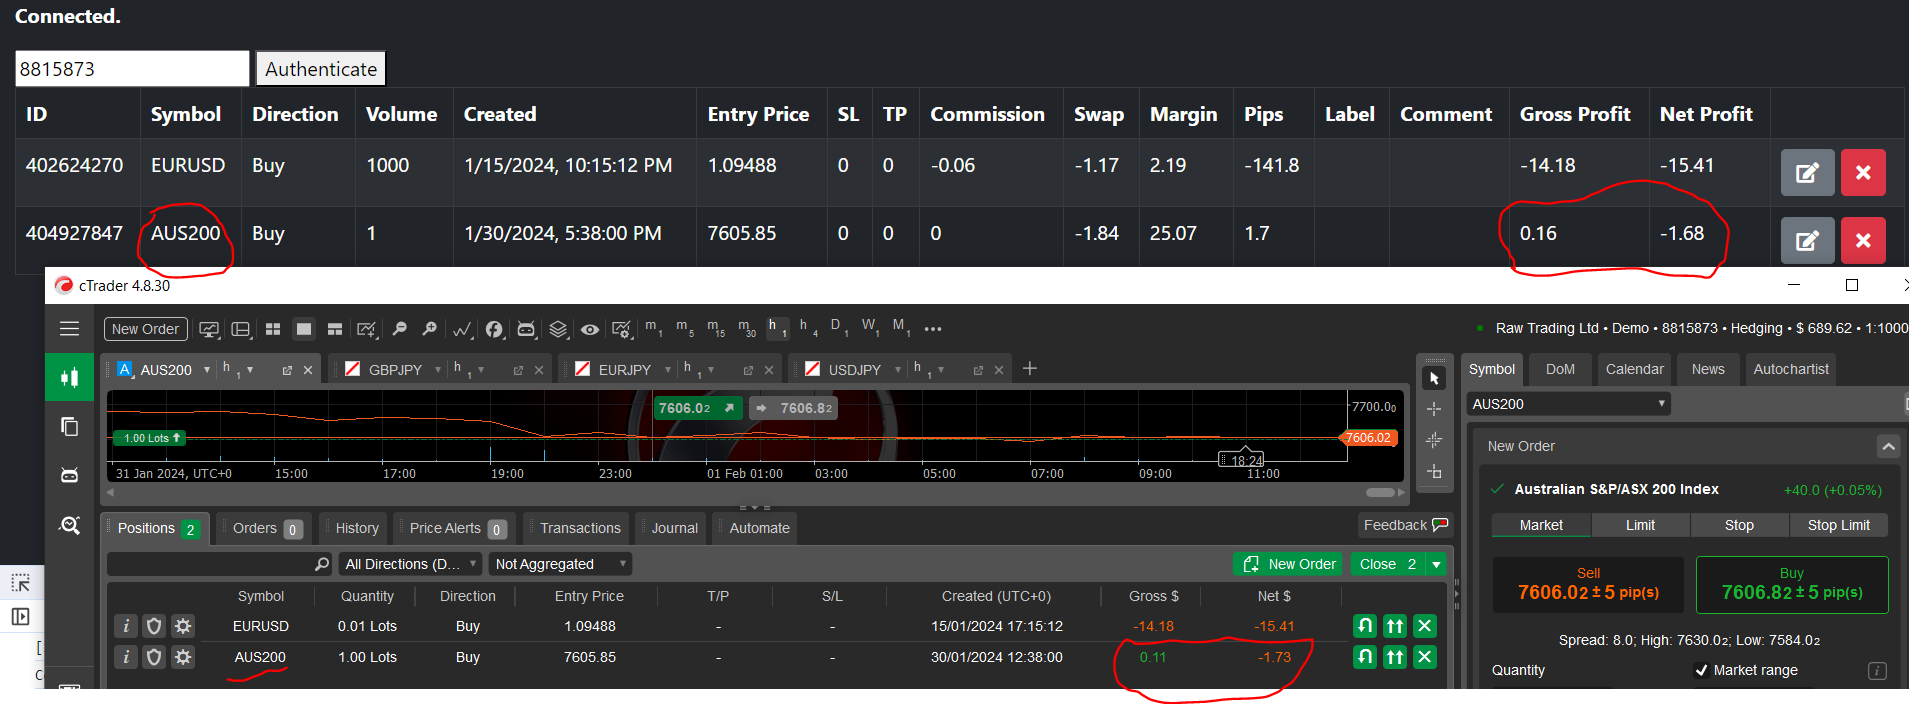Open the chart settings gear icon in toolbar
1909x704 pixels.
[x=621, y=328]
